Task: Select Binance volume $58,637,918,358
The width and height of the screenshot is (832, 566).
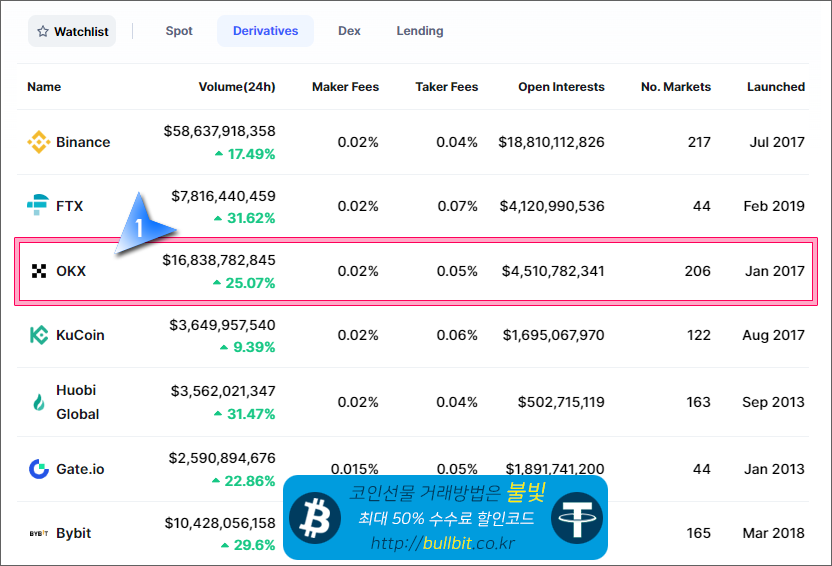Action: point(220,131)
